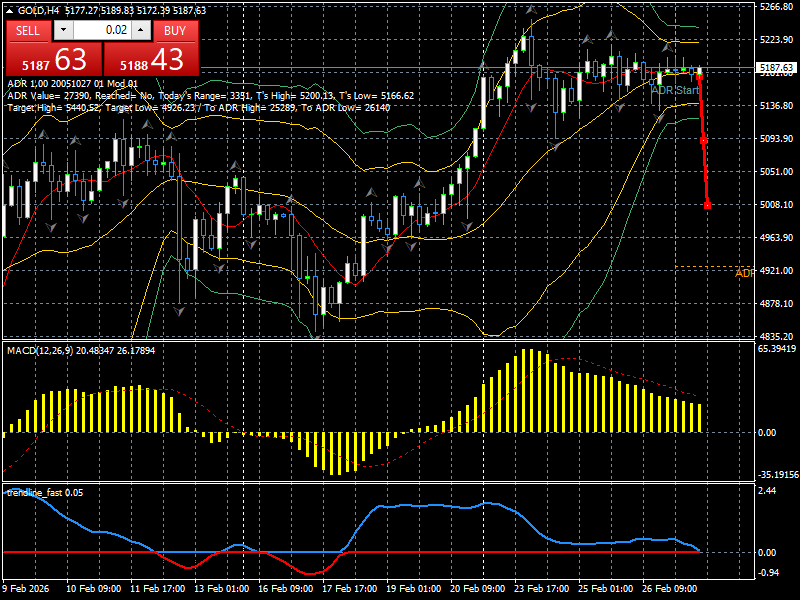Click the orange ADR level label
The height and width of the screenshot is (600, 800).
(x=744, y=273)
